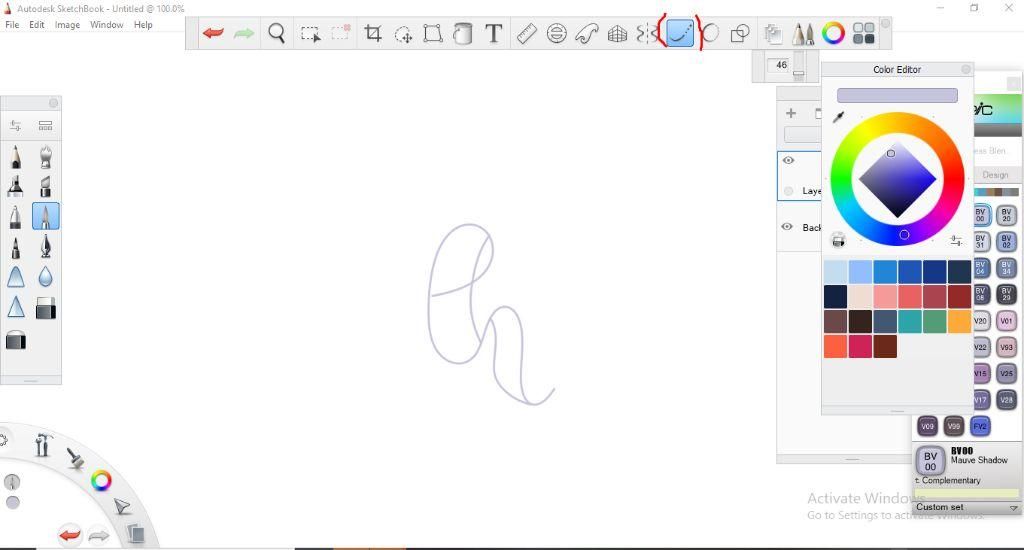Select orange swatch in Color Editor
Screen dimensions: 1024x550
coord(959,321)
